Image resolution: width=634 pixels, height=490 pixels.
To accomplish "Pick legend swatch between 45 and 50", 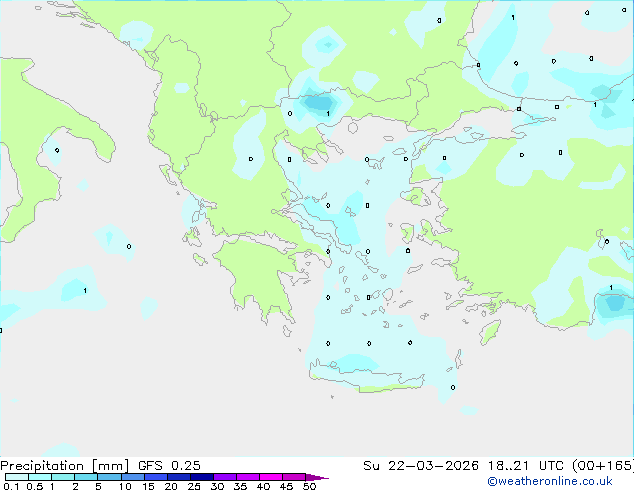I will (x=294, y=477).
